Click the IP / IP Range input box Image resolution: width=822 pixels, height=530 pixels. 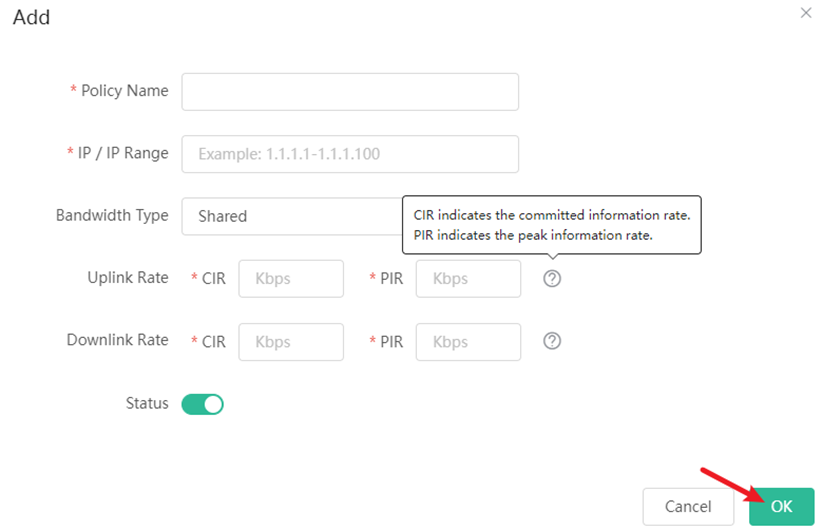(349, 154)
